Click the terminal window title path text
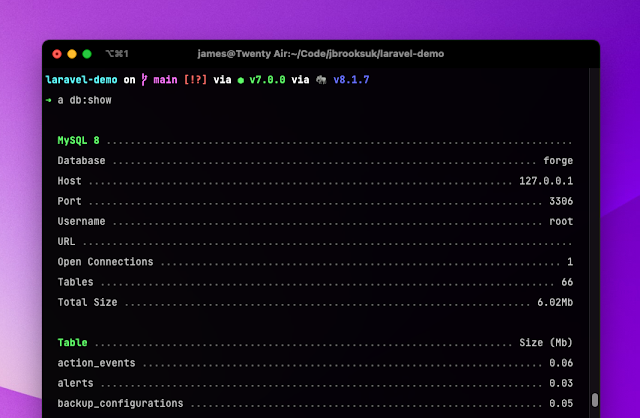Image resolution: width=640 pixels, height=418 pixels. [321, 53]
